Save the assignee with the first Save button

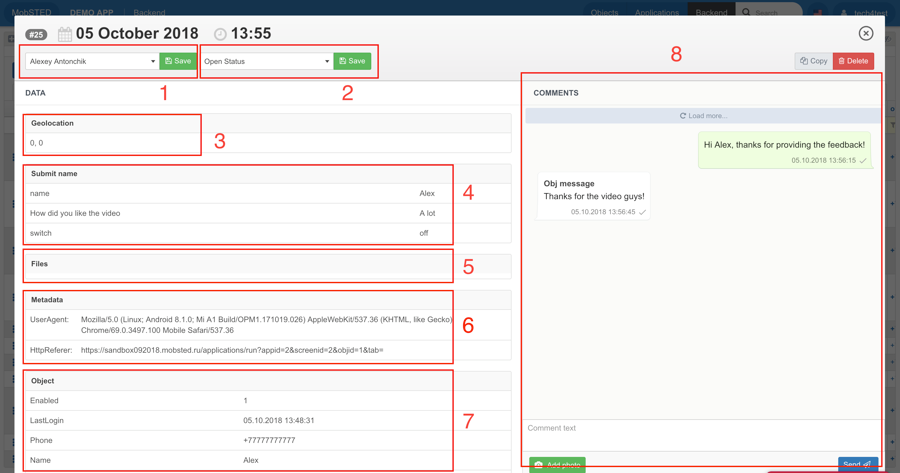tap(178, 61)
